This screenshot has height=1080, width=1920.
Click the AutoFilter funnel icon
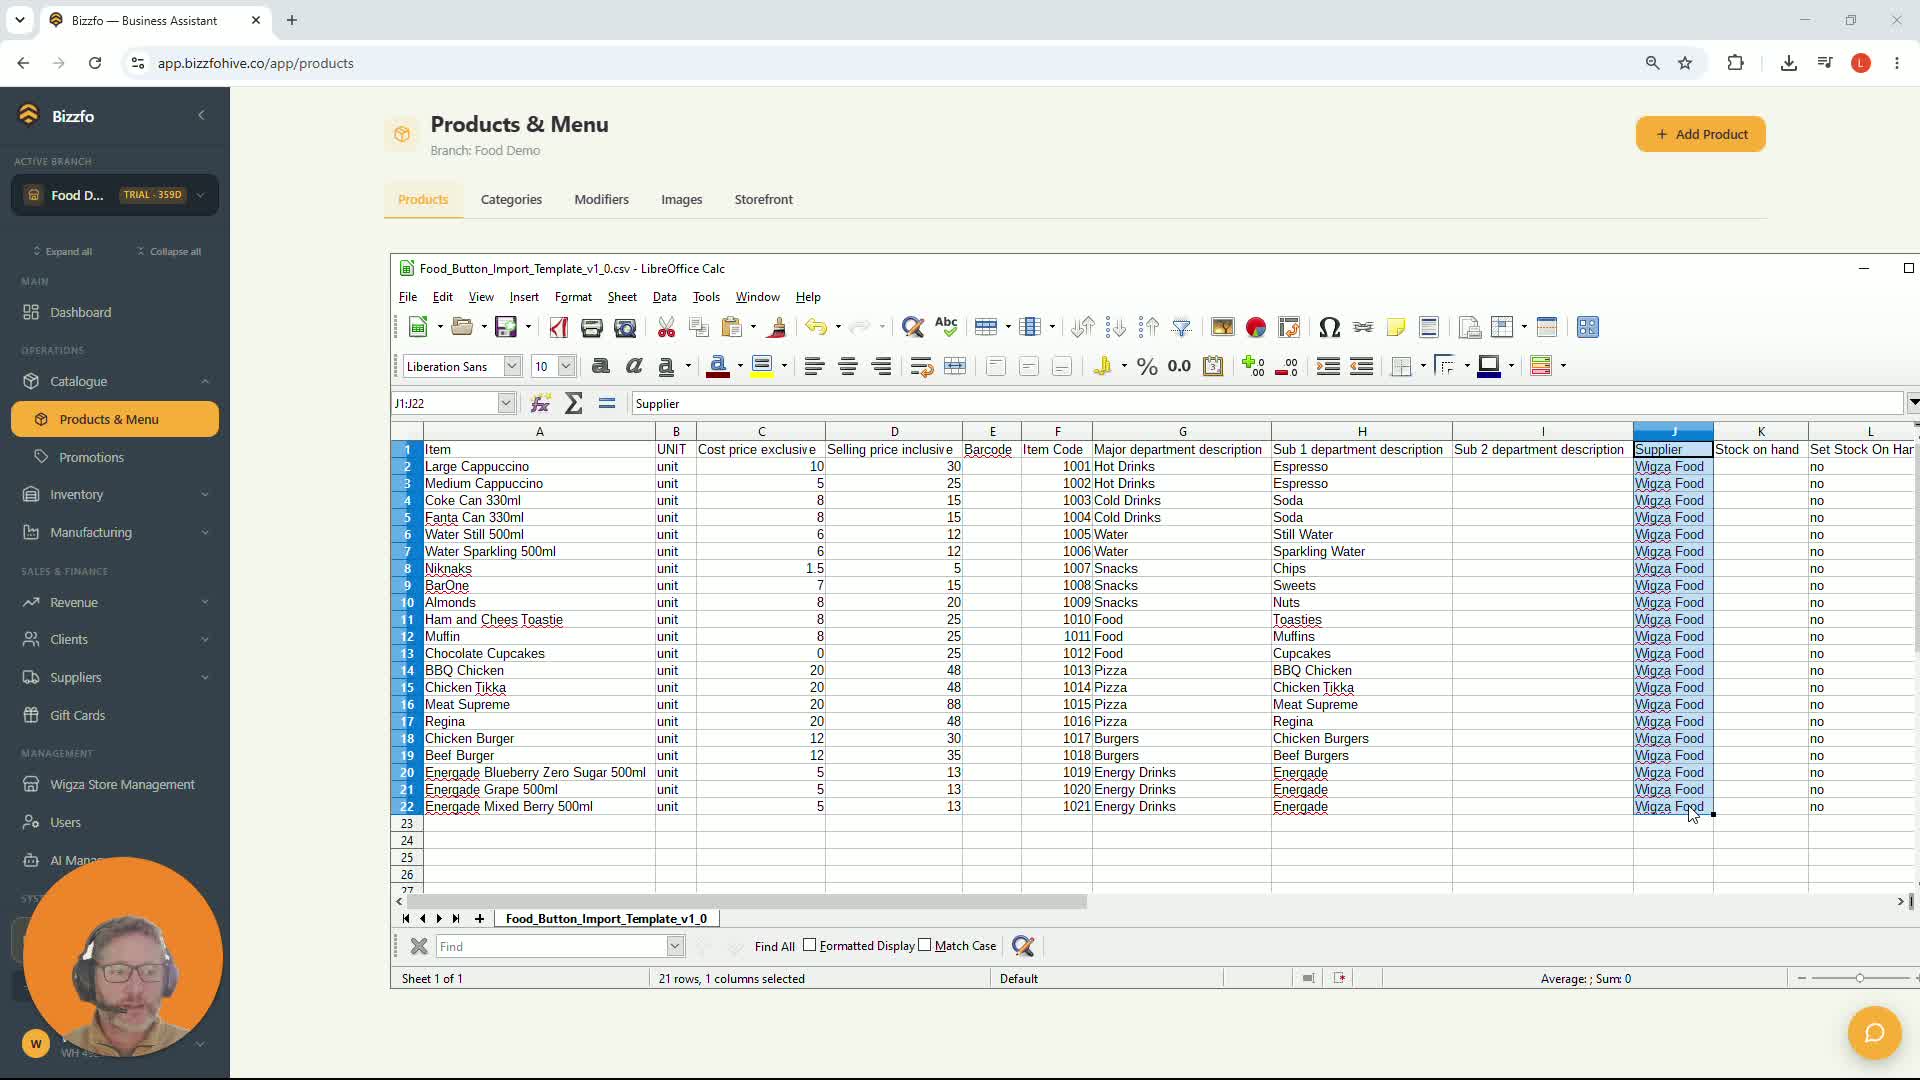coord(1181,327)
